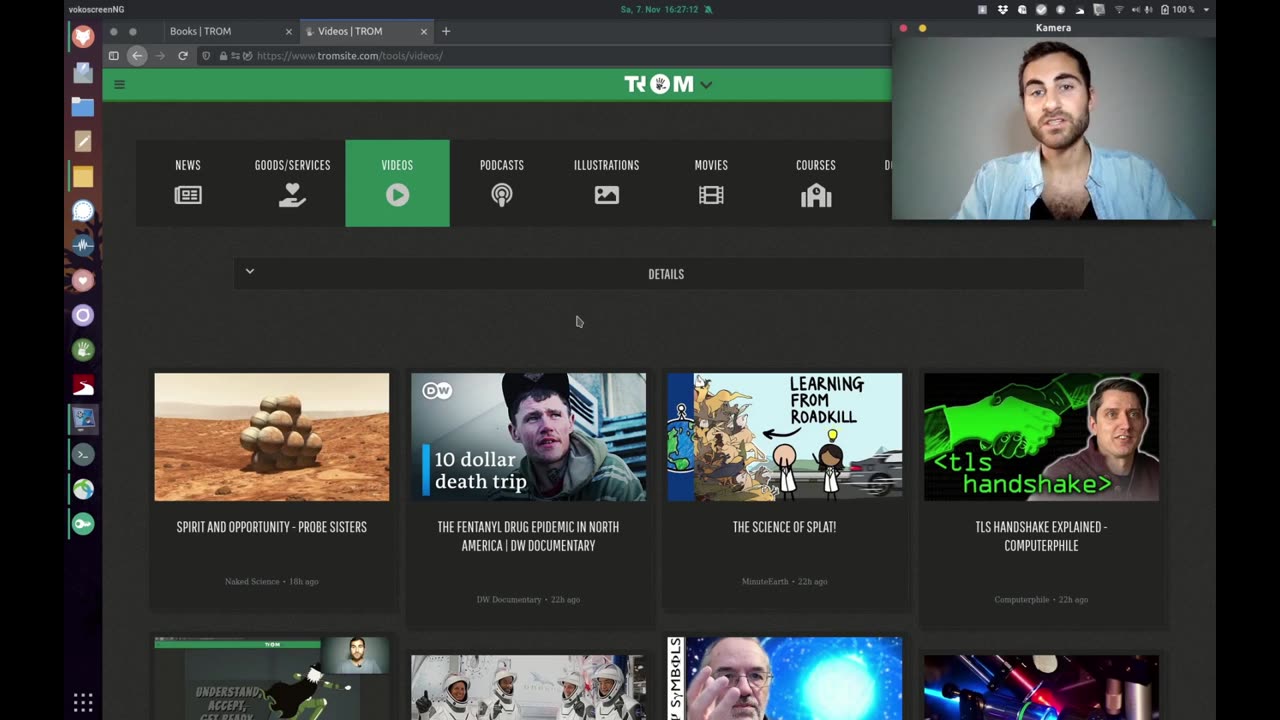Click 'The Science of Splat!' title
1280x720 pixels.
pyautogui.click(x=785, y=527)
